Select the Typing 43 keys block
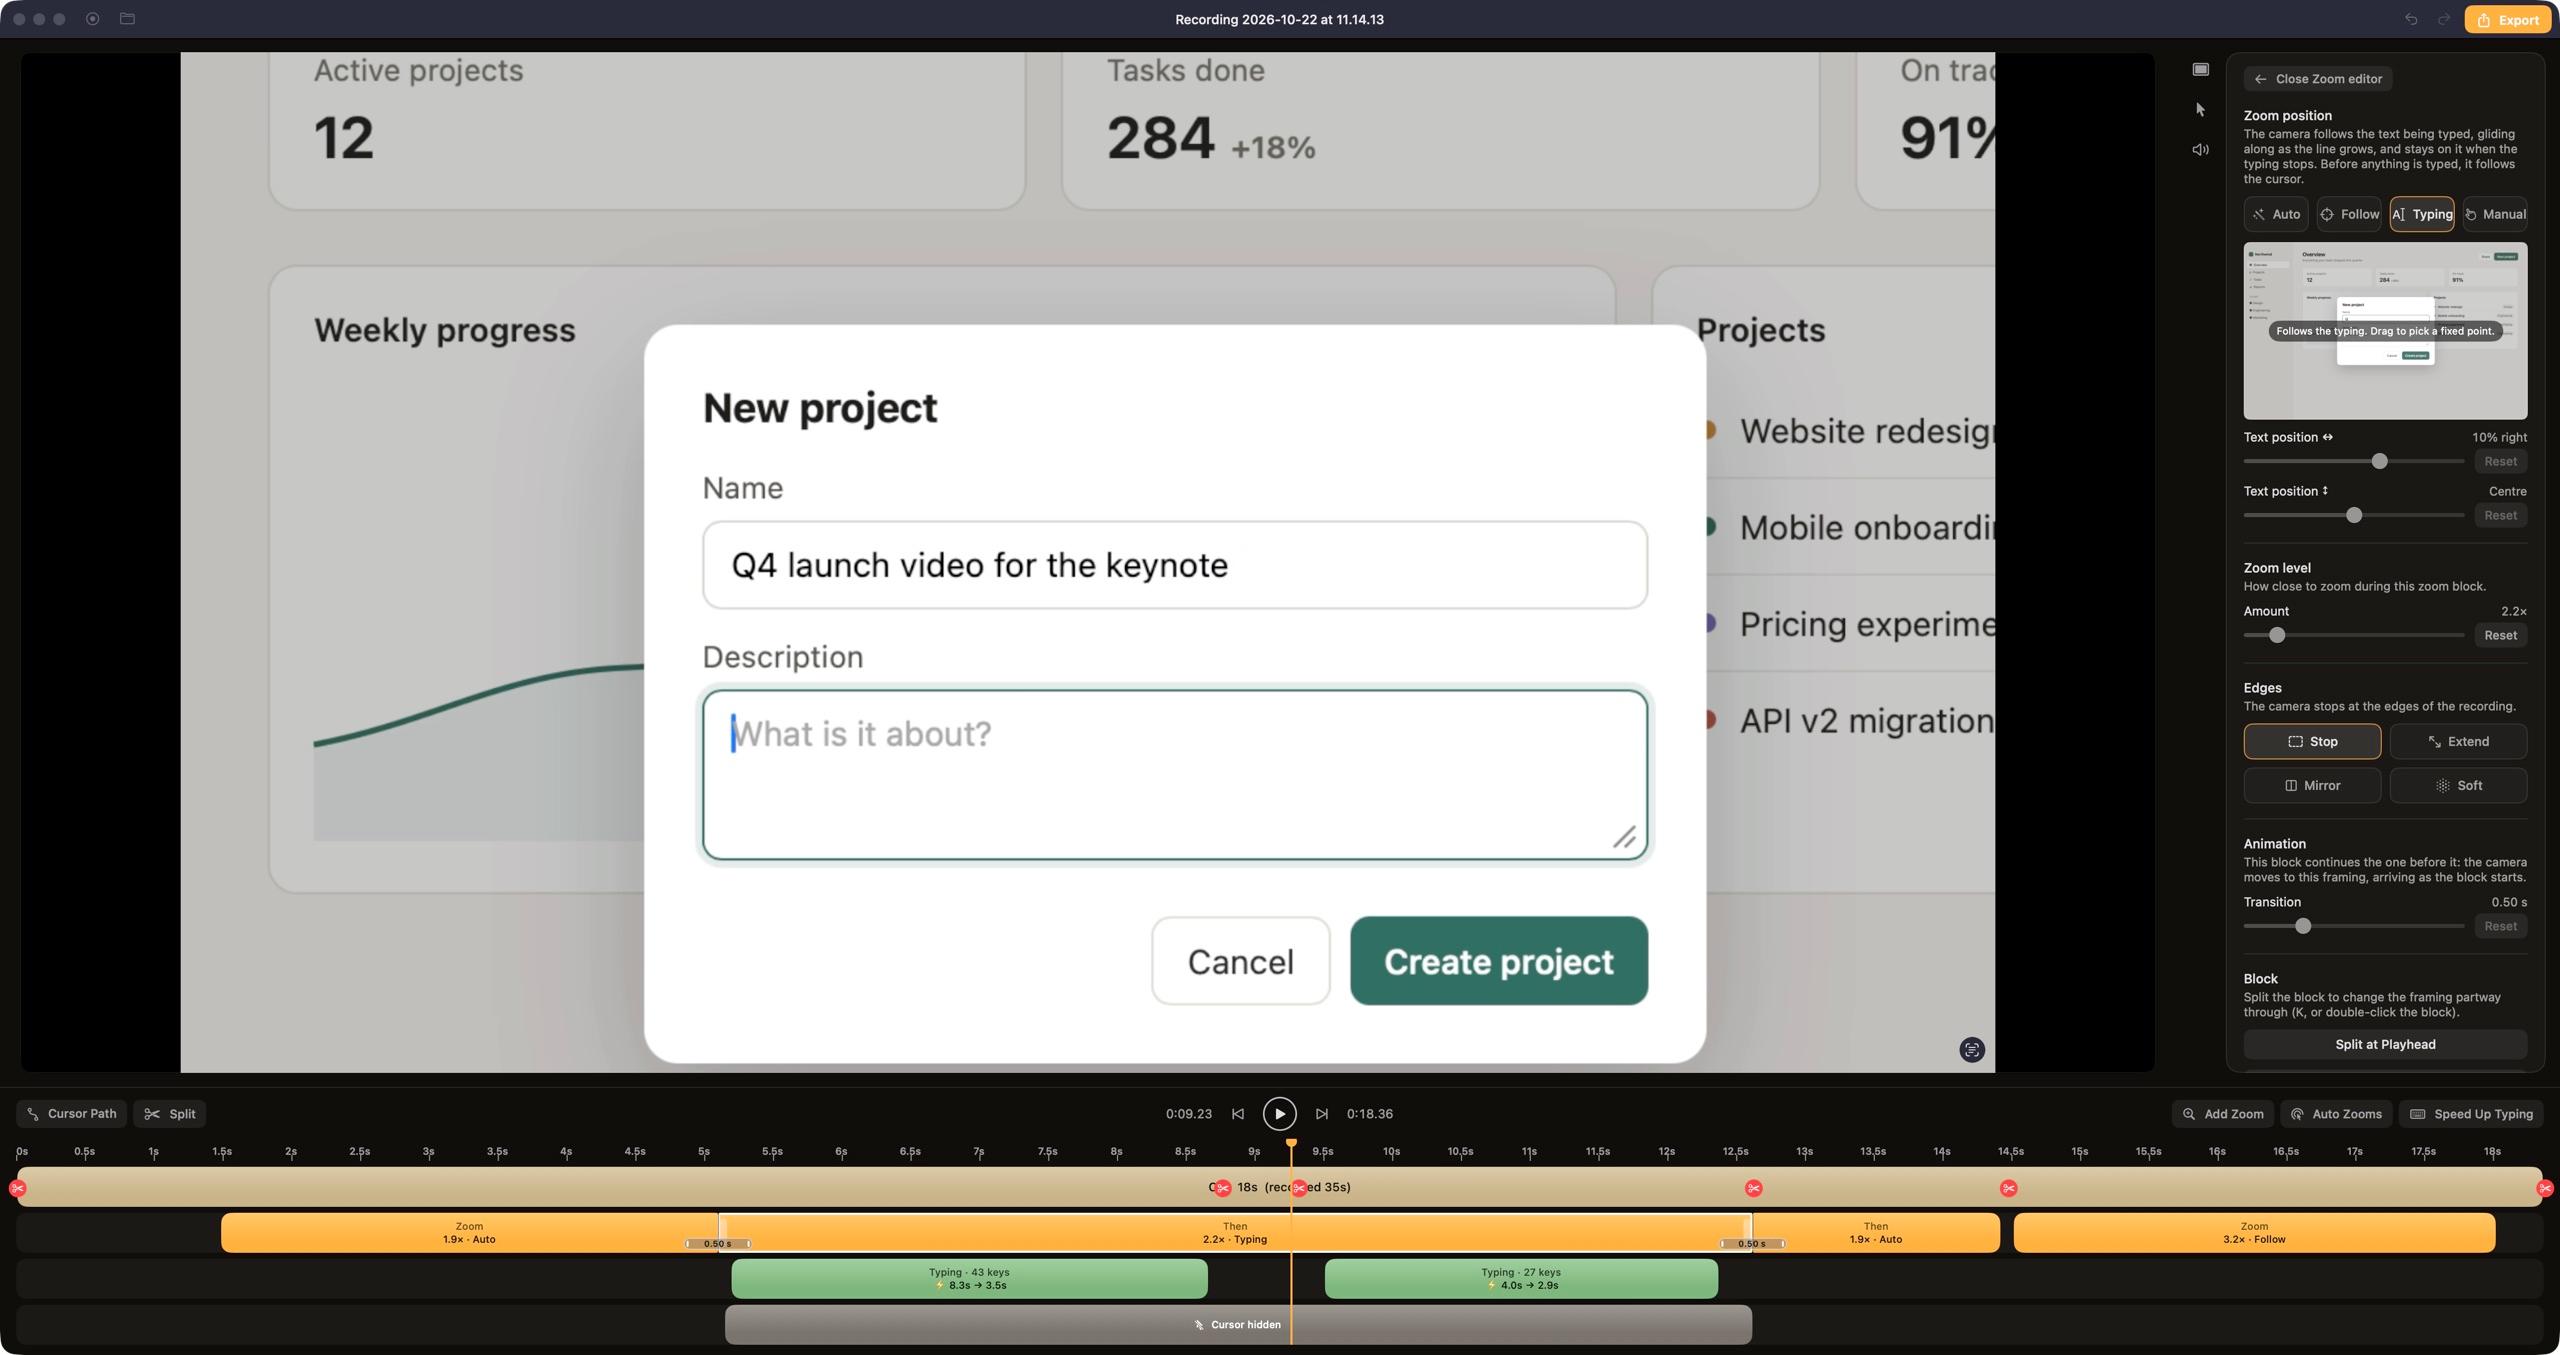This screenshot has height=1355, width=2560. 969,1278
